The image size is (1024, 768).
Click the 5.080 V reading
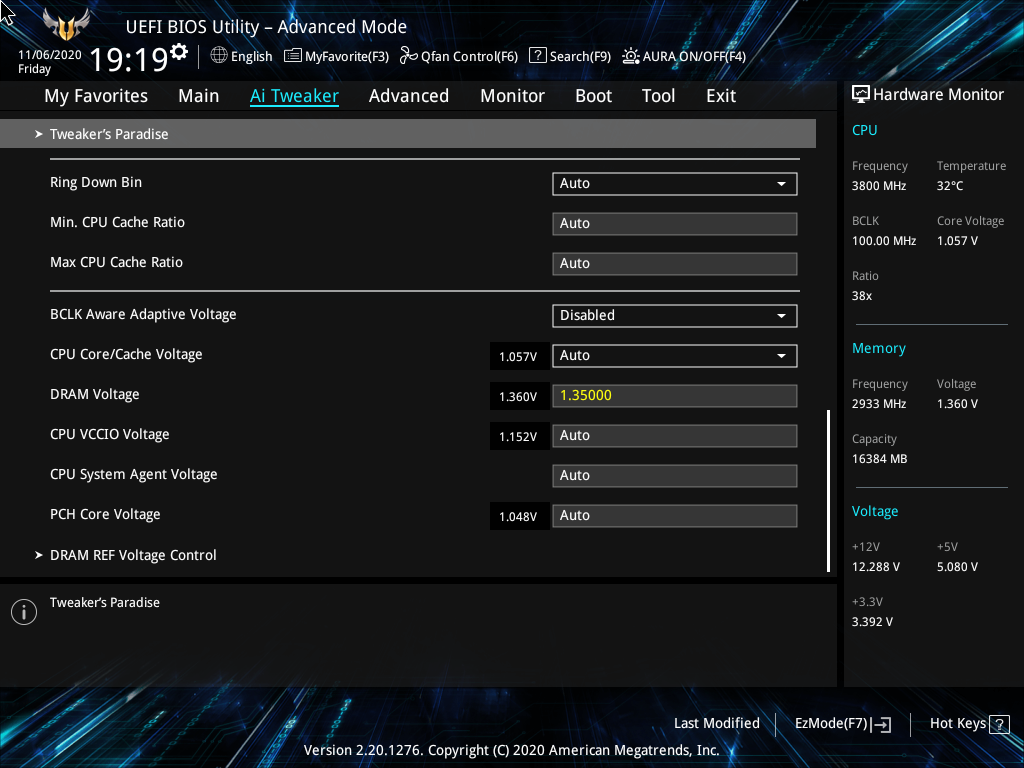(x=957, y=567)
